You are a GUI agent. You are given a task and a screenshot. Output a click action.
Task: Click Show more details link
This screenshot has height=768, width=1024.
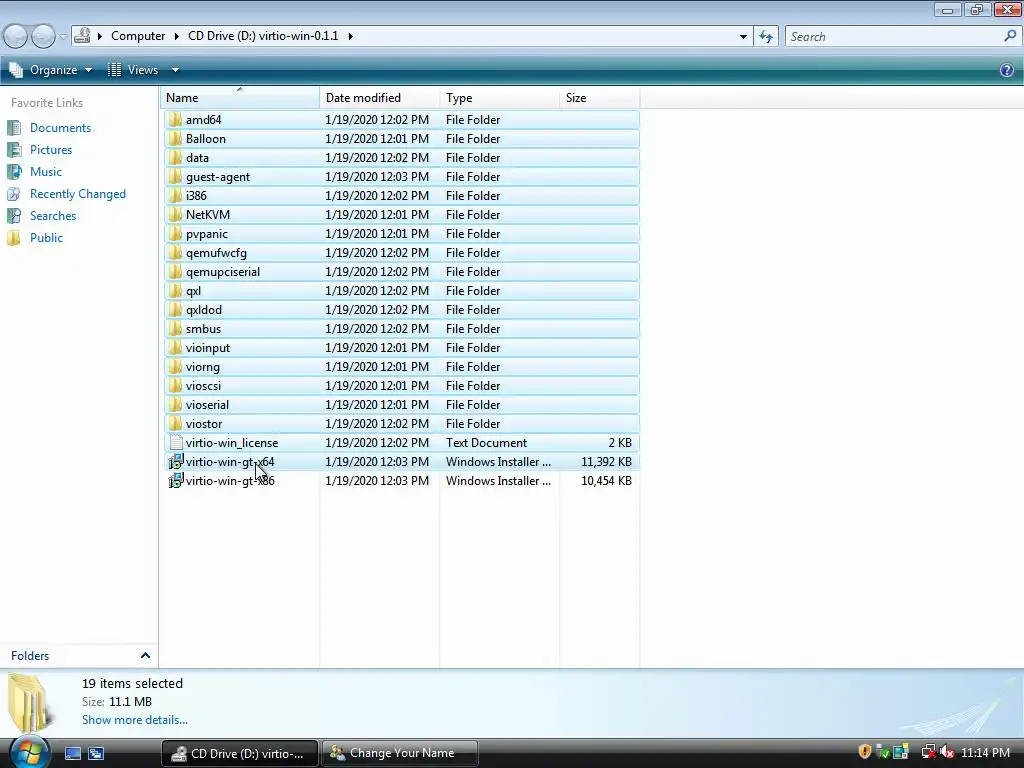[135, 720]
